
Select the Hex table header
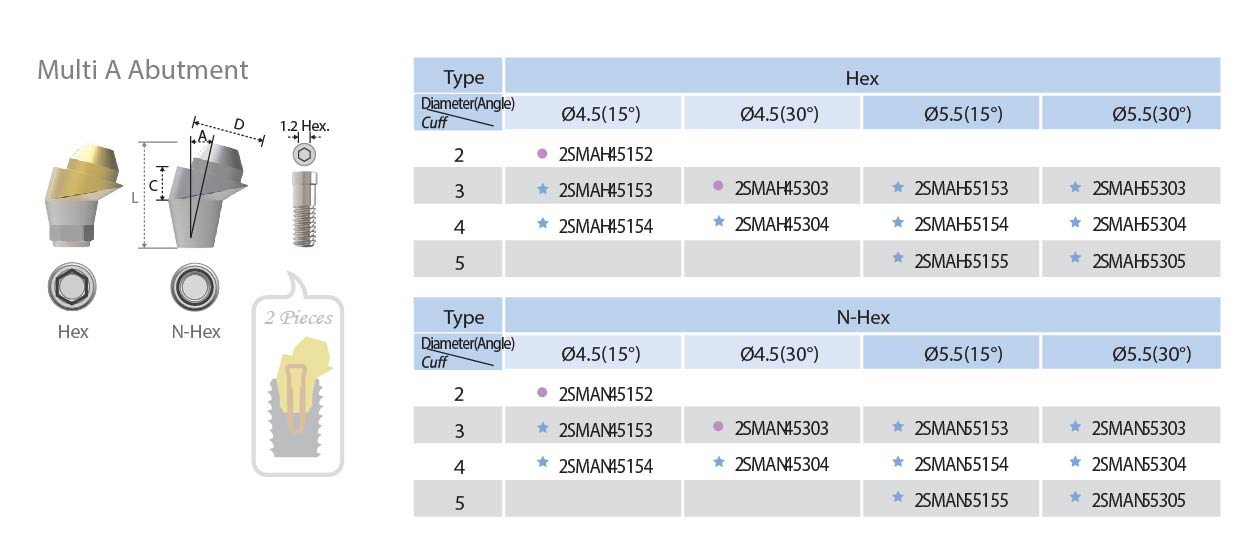click(862, 77)
